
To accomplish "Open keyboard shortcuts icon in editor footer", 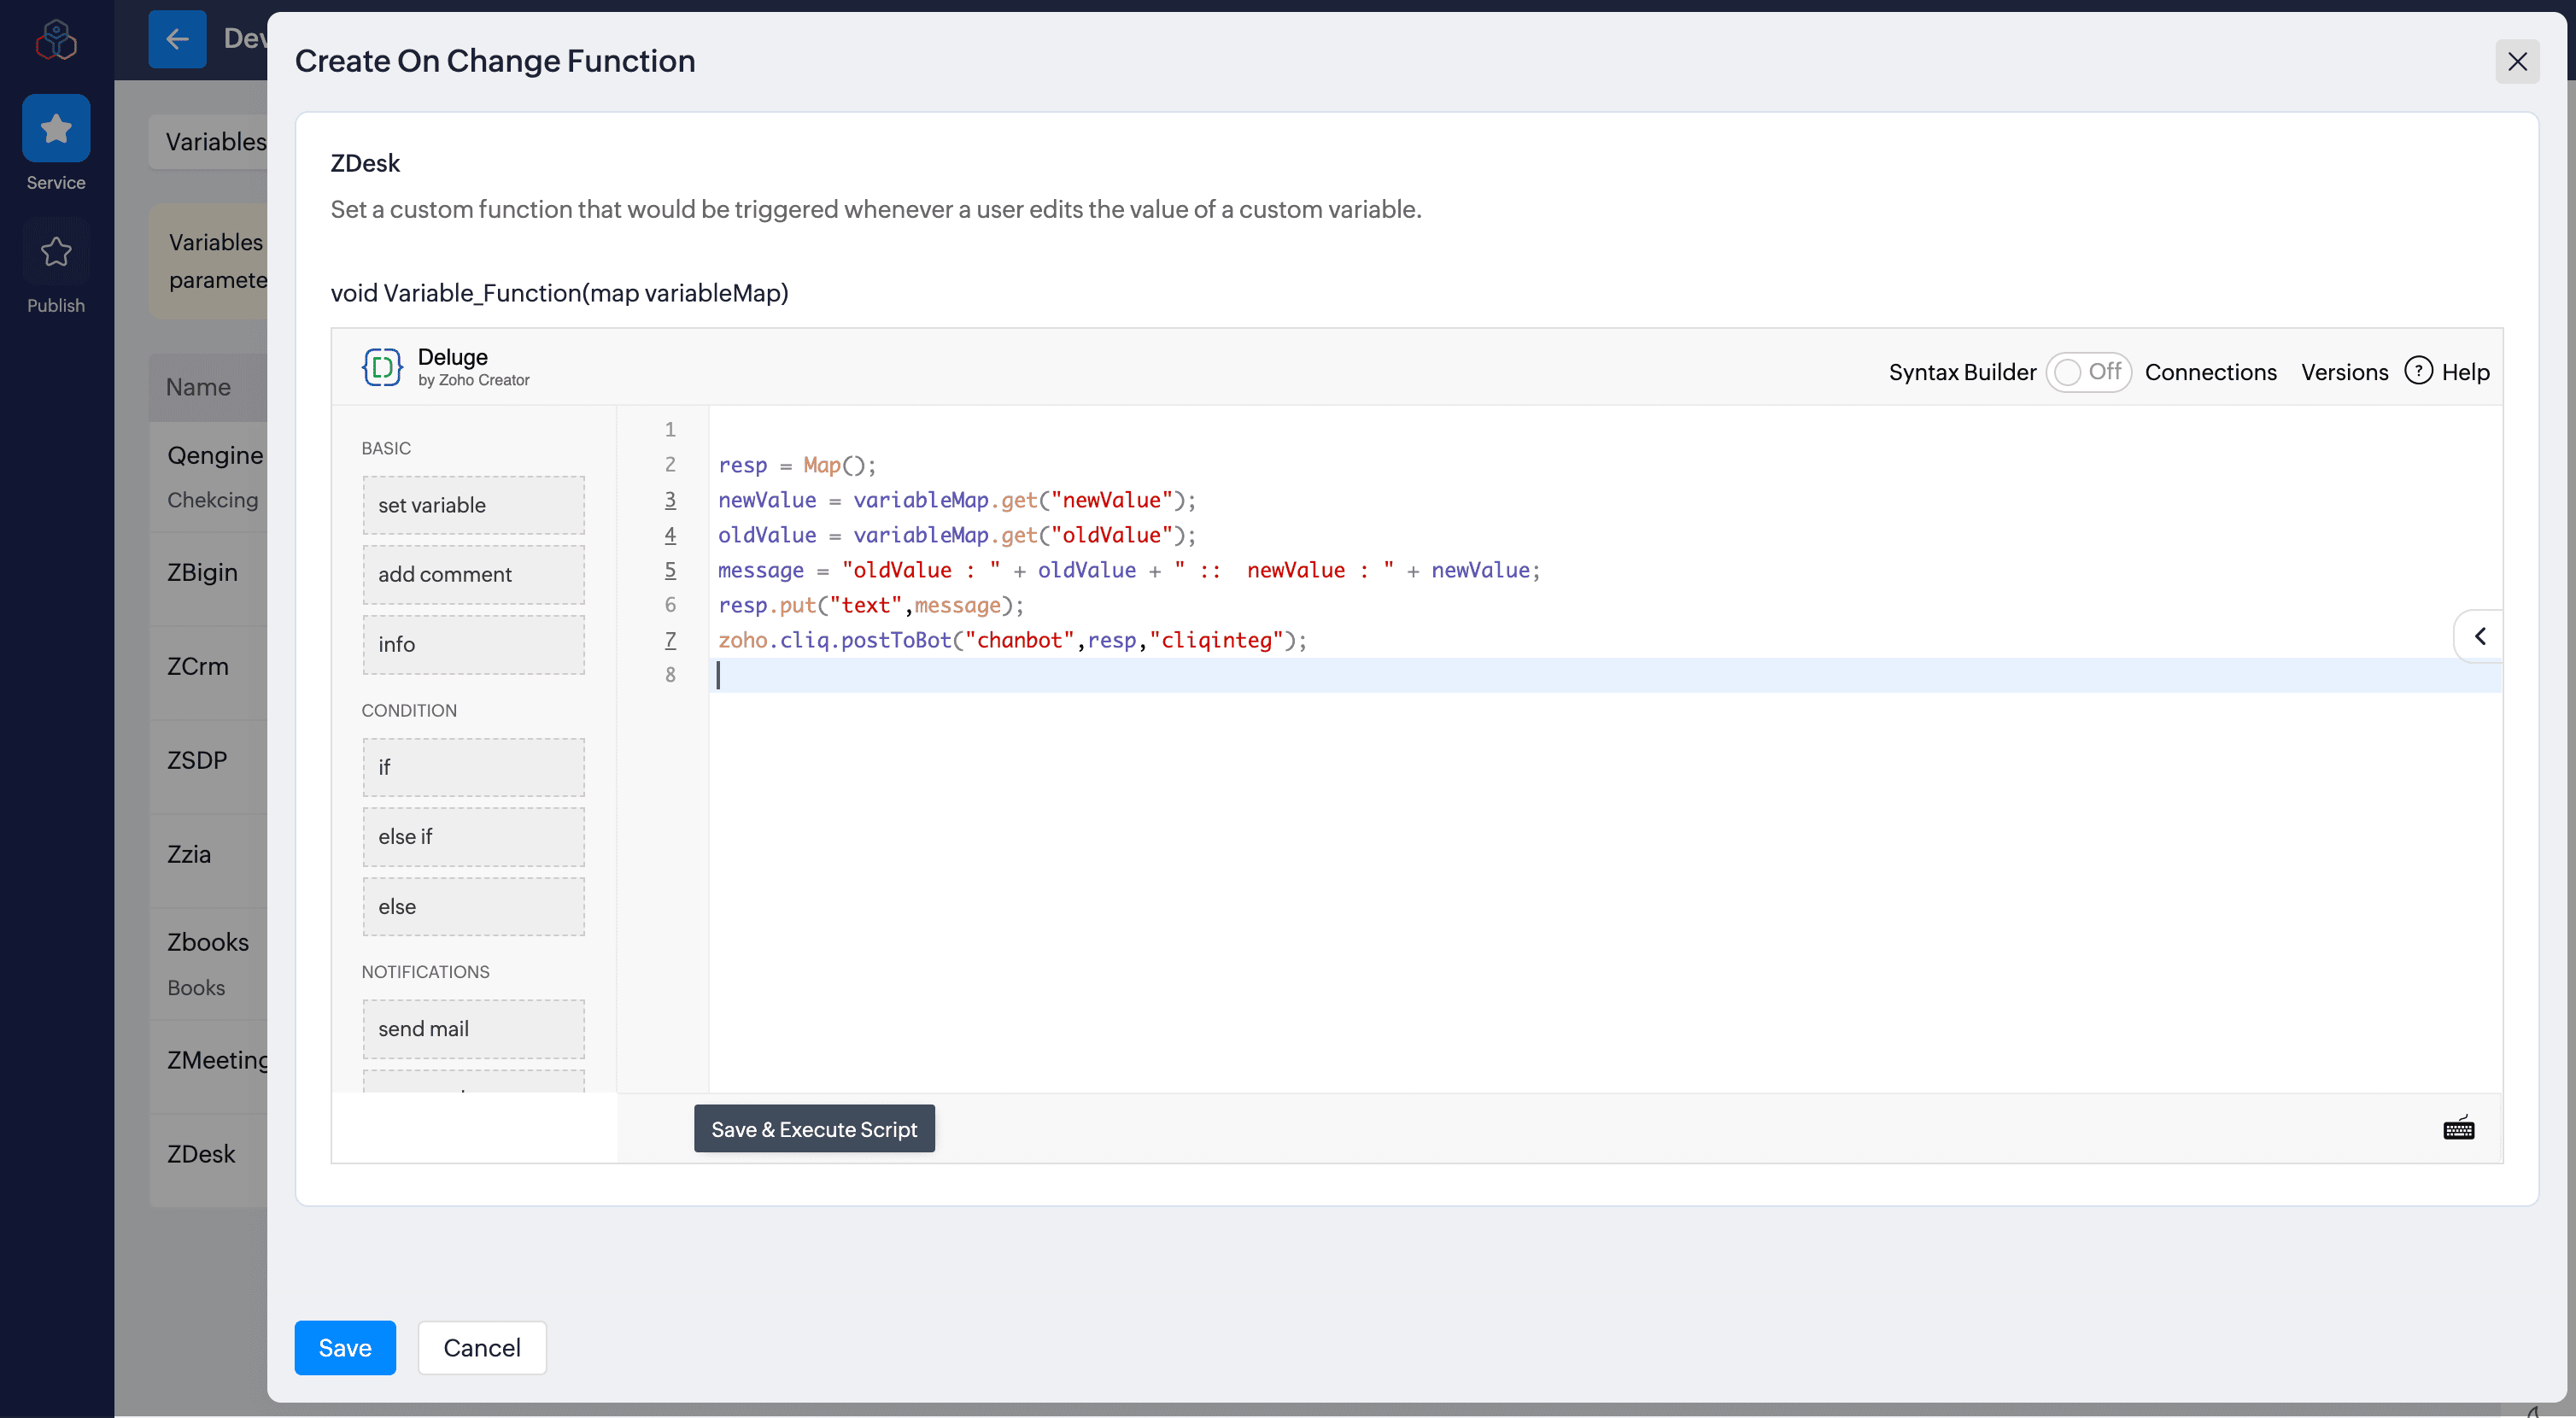I will pyautogui.click(x=2458, y=1129).
